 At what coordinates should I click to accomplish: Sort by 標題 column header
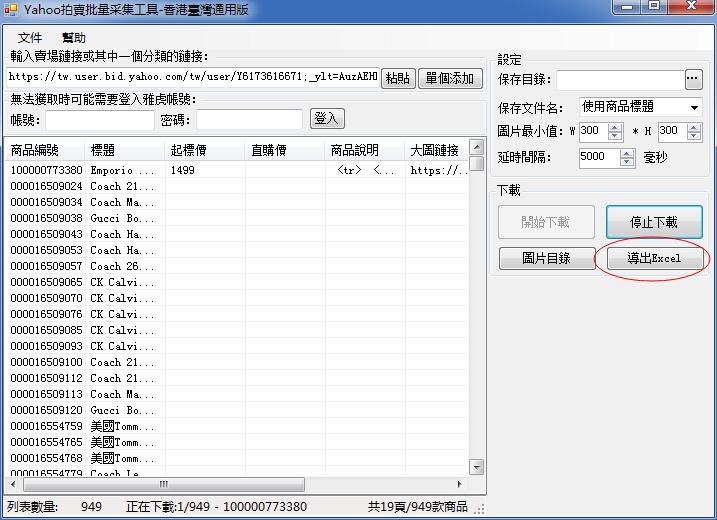[x=124, y=150]
